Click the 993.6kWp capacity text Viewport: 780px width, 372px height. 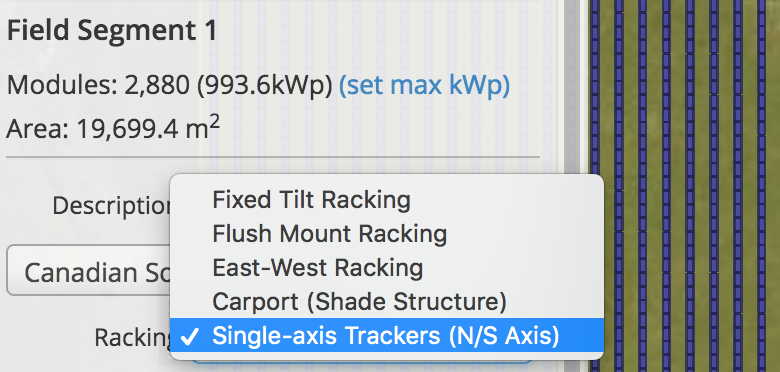tap(264, 86)
